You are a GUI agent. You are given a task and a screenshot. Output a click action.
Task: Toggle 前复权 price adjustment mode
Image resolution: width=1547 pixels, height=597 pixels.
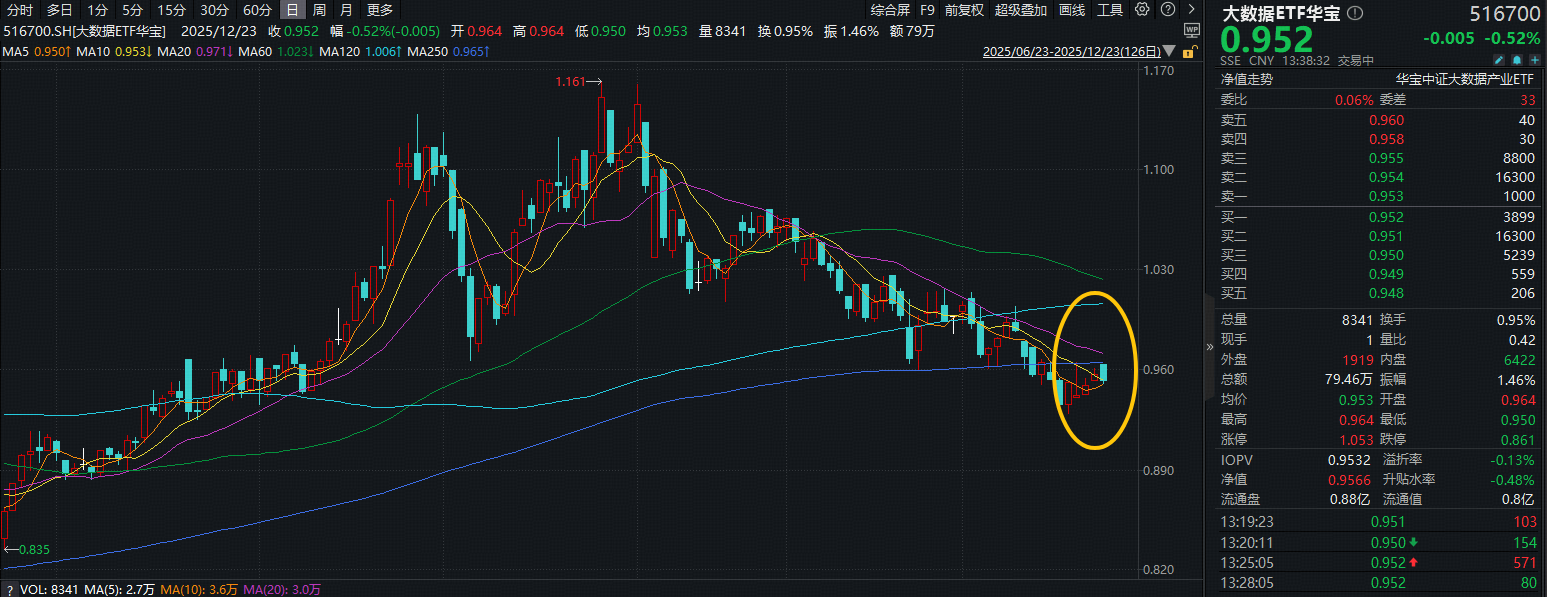tap(964, 10)
